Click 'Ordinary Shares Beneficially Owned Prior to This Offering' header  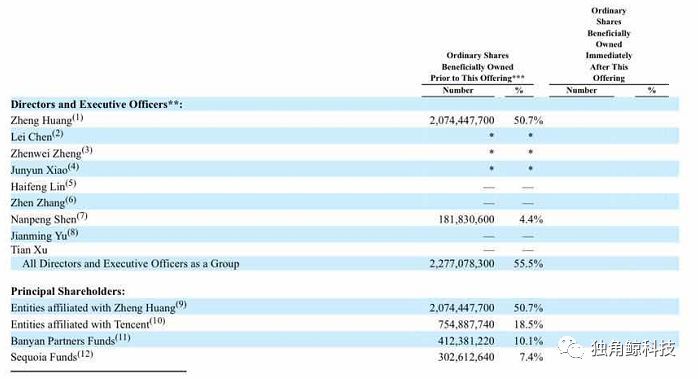tap(477, 67)
